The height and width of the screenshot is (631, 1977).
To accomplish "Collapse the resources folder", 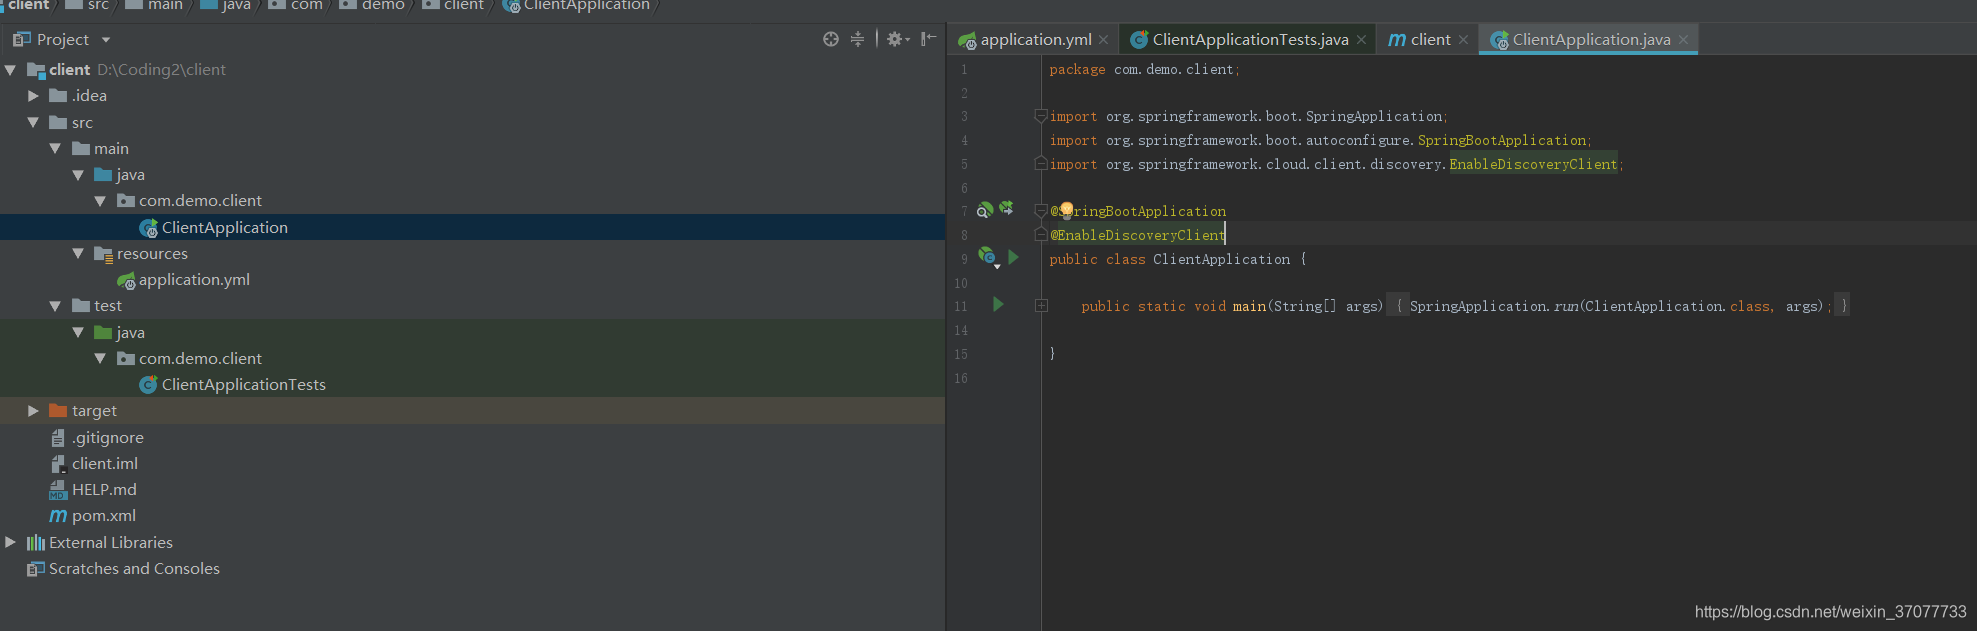I will click(x=77, y=254).
